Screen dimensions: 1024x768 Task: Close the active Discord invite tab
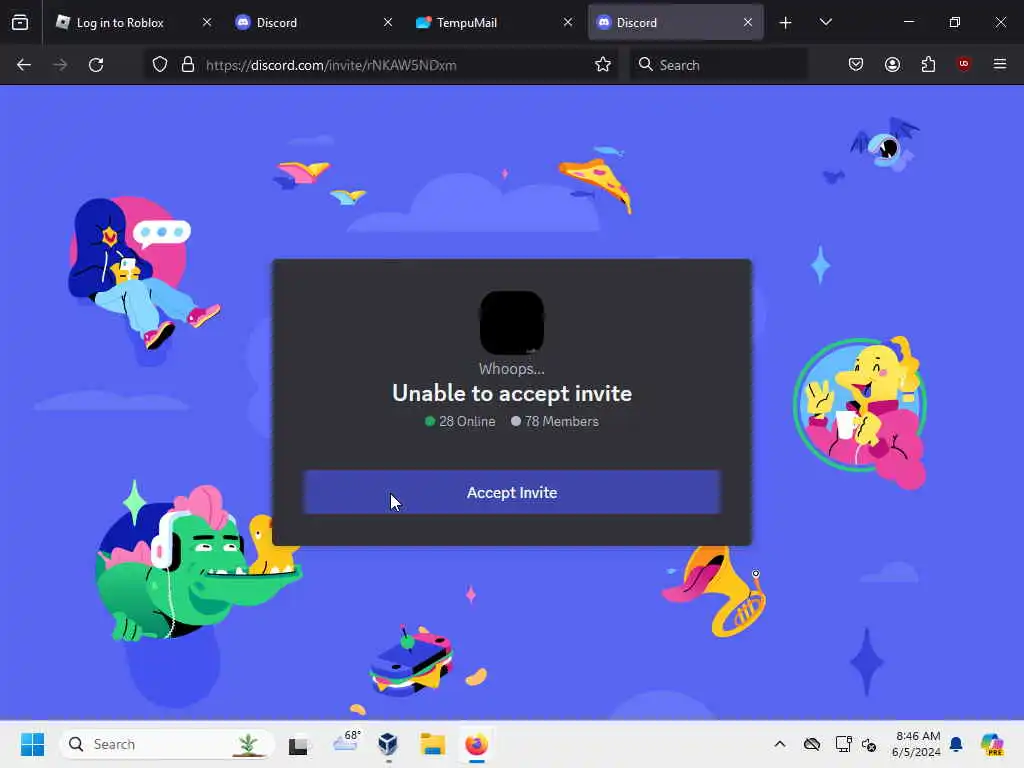748,22
